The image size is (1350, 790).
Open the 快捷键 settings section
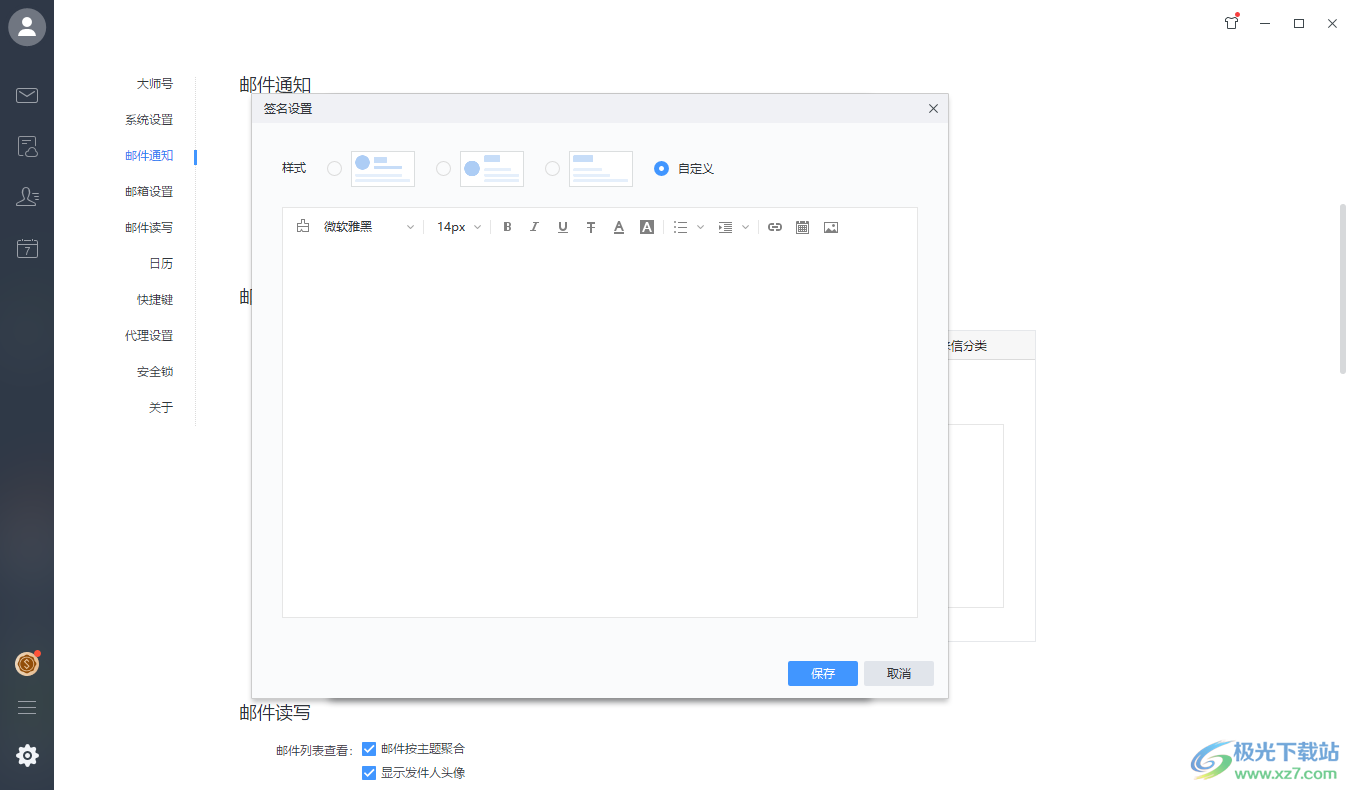click(x=155, y=300)
